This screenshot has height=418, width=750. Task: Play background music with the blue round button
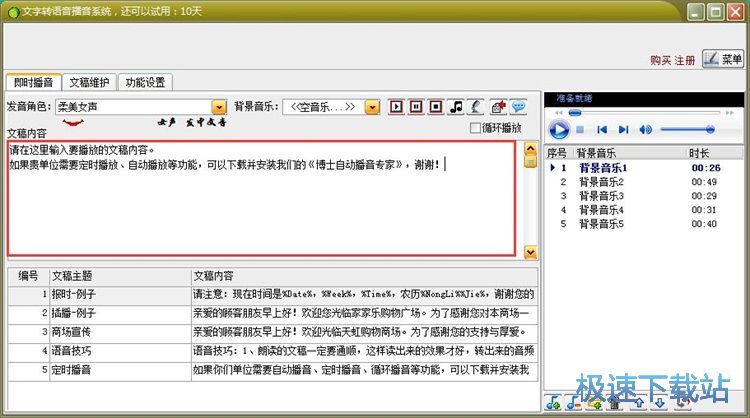(x=559, y=130)
